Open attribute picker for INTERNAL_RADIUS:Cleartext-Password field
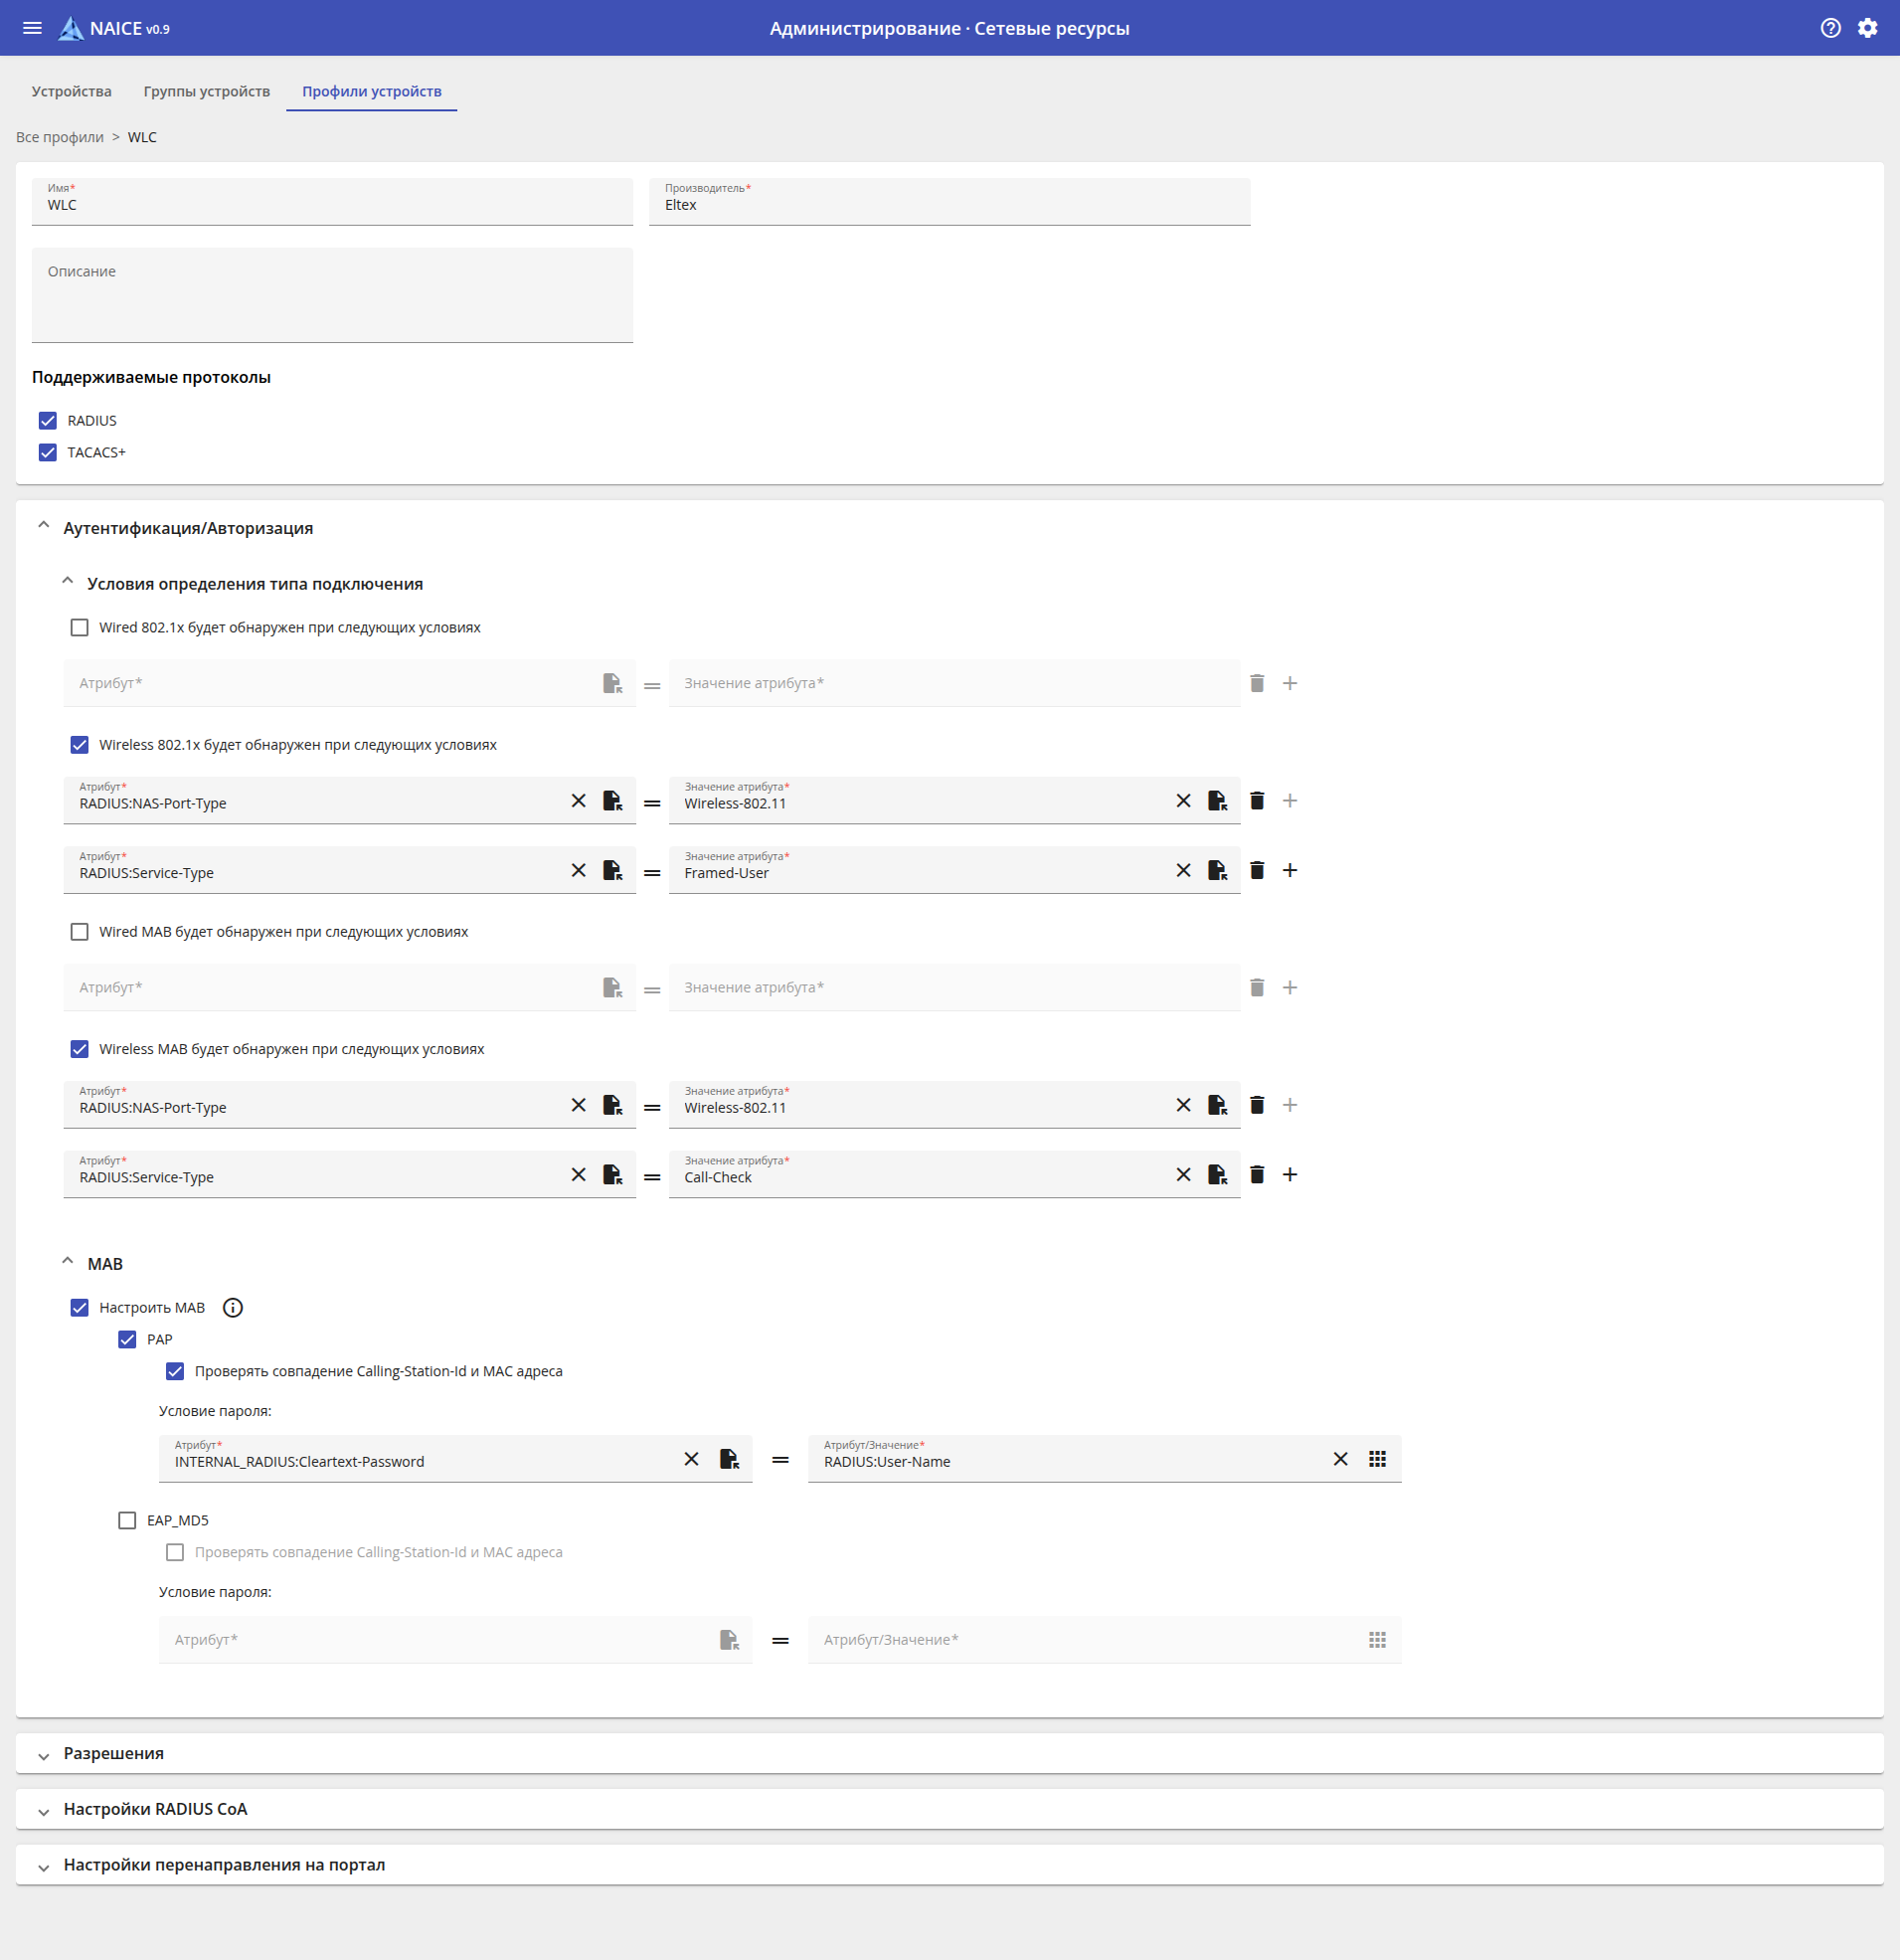This screenshot has width=1900, height=1960. coord(729,1459)
